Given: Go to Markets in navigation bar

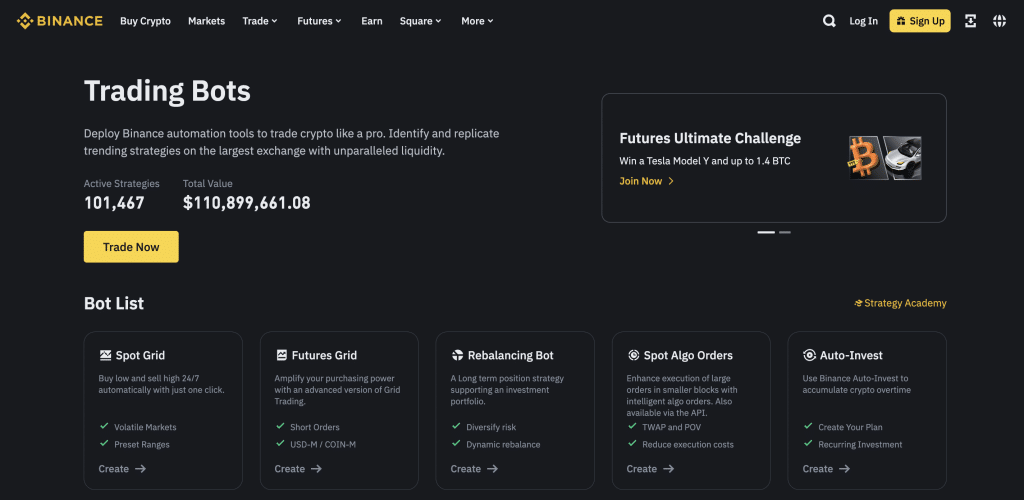Looking at the screenshot, I should 206,21.
